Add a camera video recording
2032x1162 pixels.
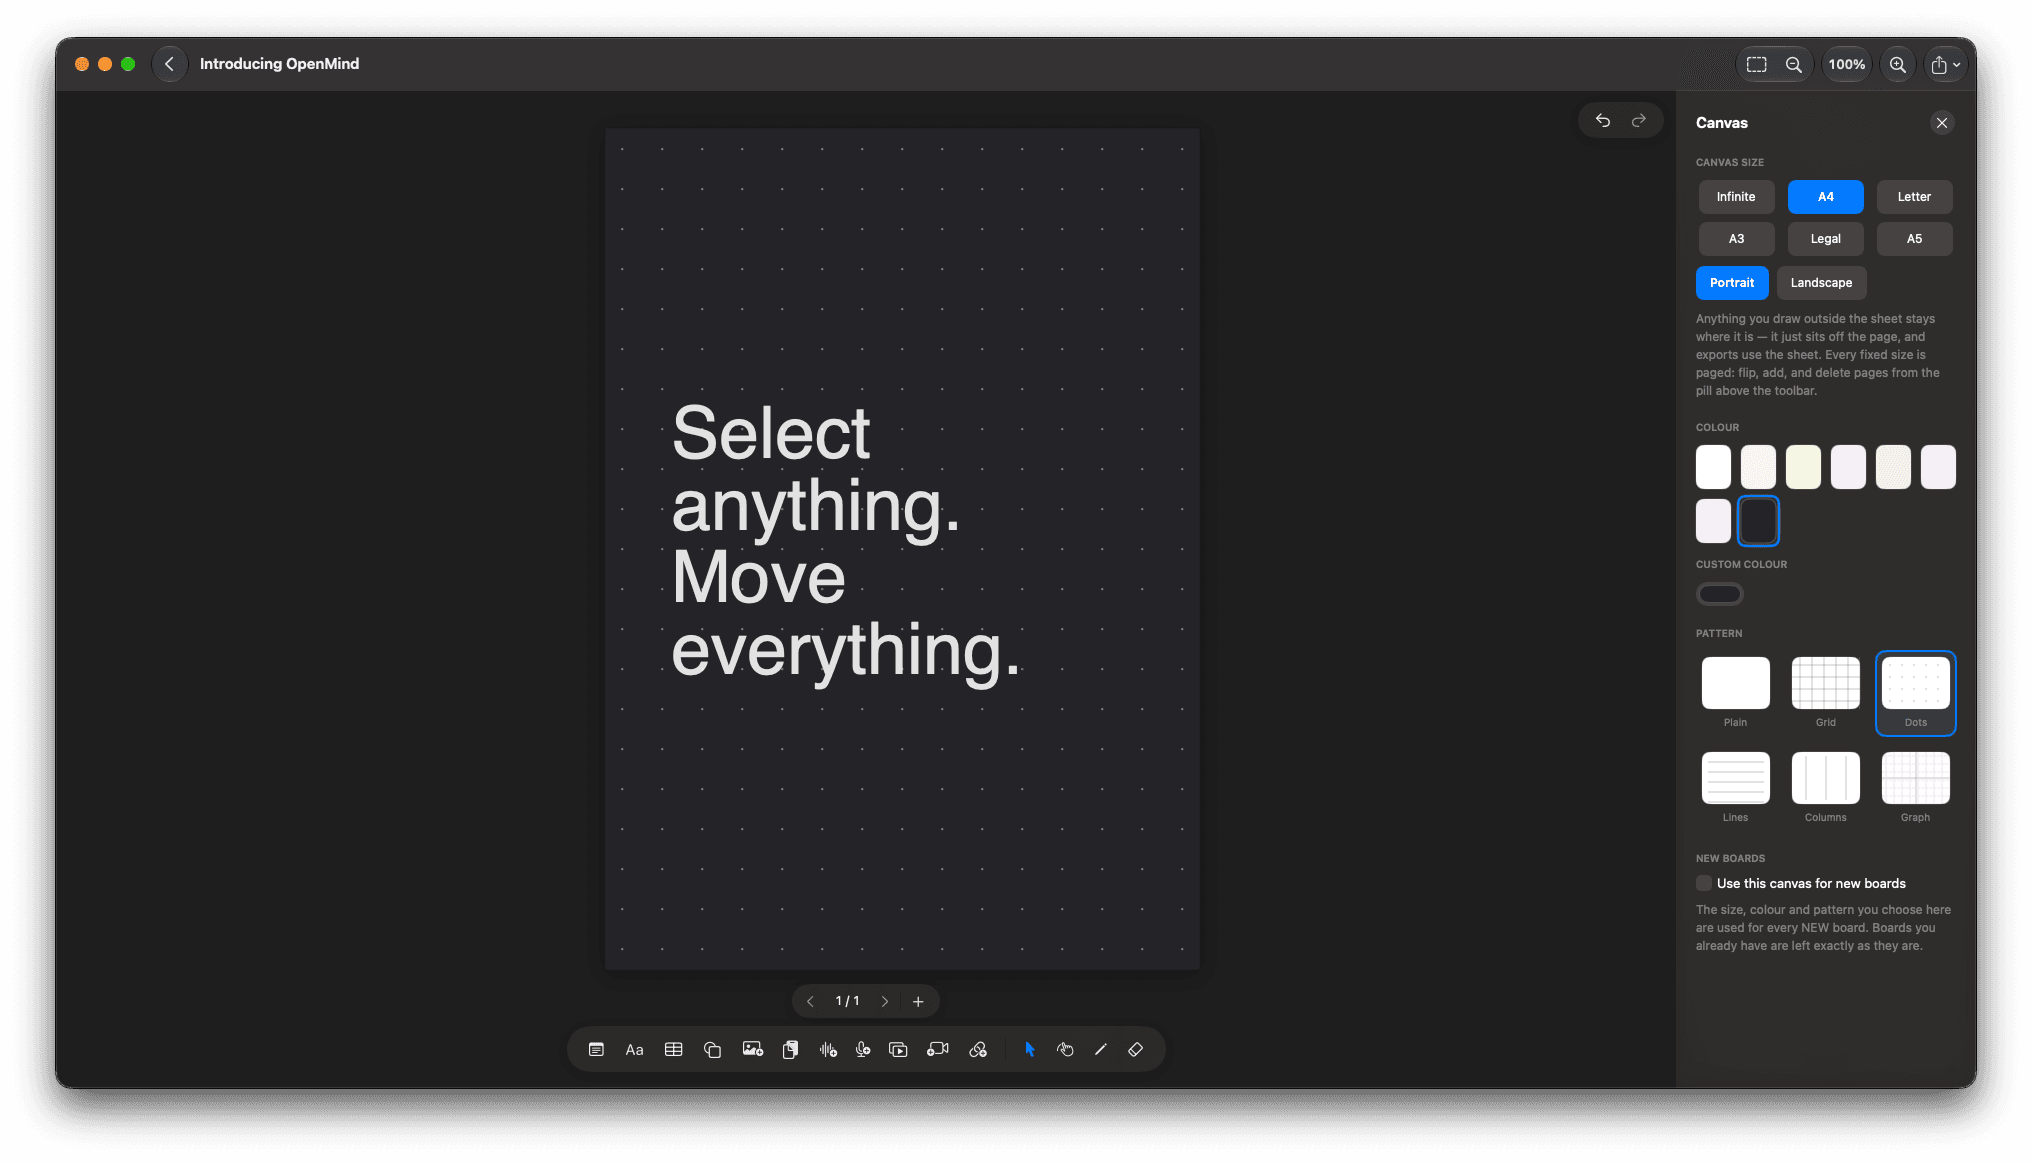937,1049
